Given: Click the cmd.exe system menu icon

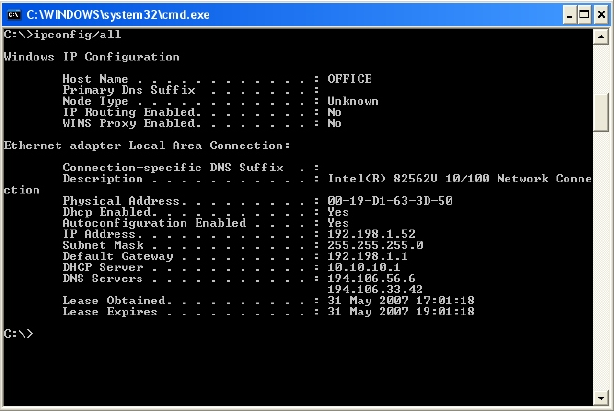Looking at the screenshot, I should [14, 15].
